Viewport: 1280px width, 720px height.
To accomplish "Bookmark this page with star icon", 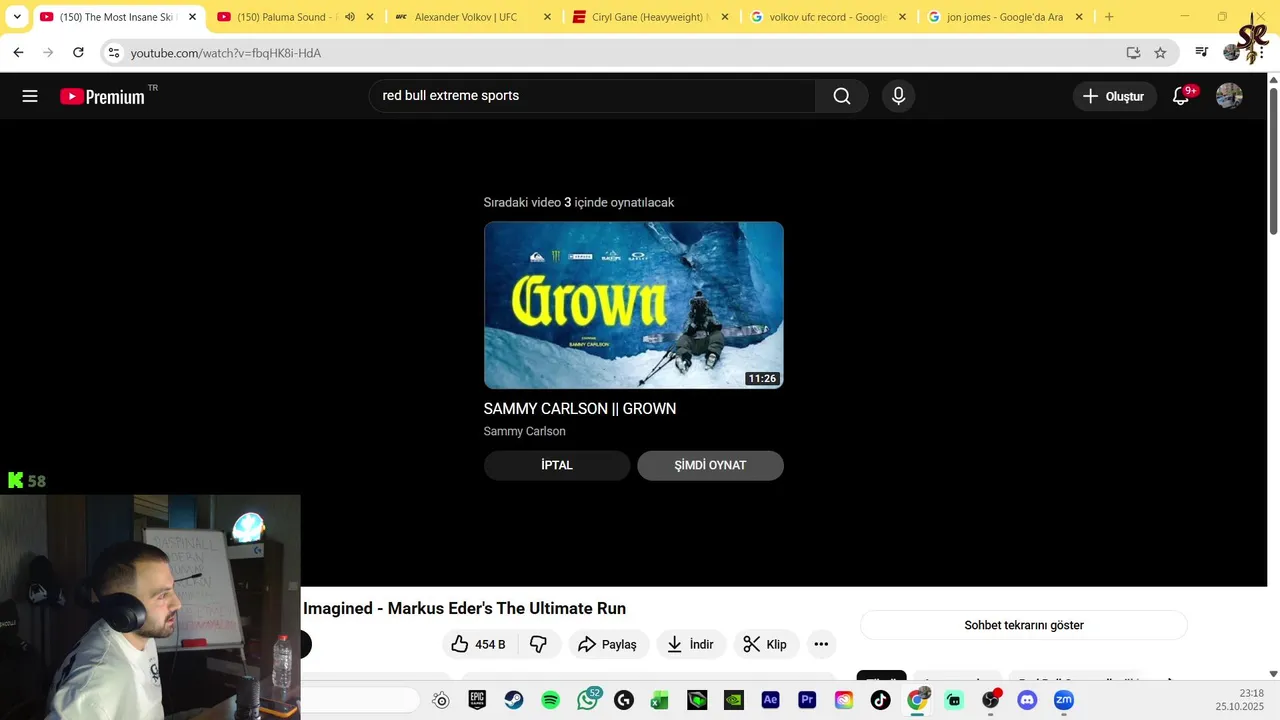I will pyautogui.click(x=1160, y=52).
